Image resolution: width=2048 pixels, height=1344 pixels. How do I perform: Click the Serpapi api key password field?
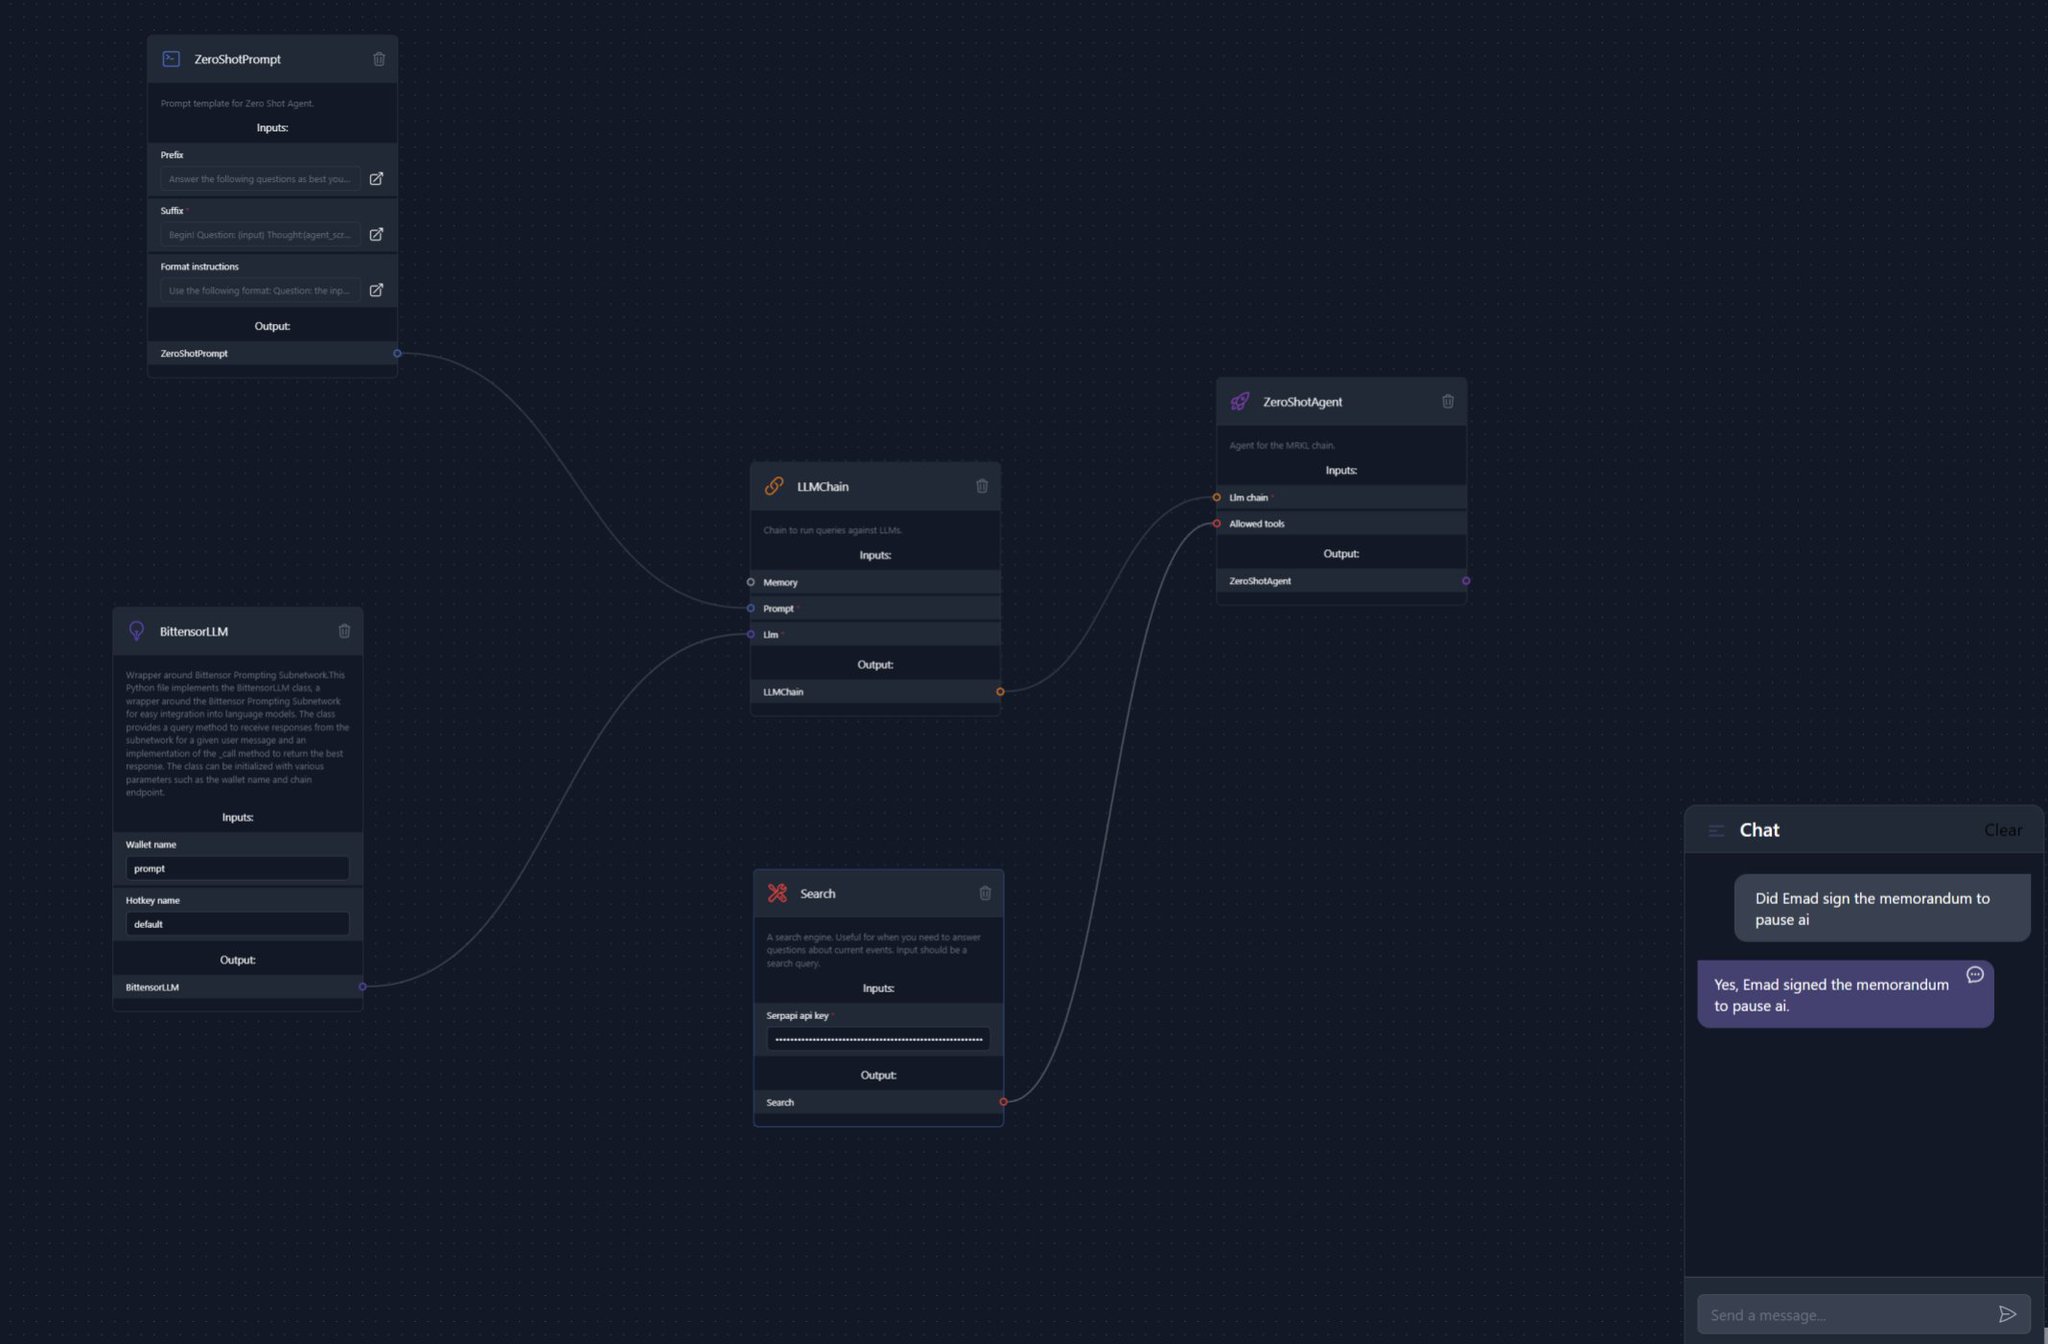(x=878, y=1039)
